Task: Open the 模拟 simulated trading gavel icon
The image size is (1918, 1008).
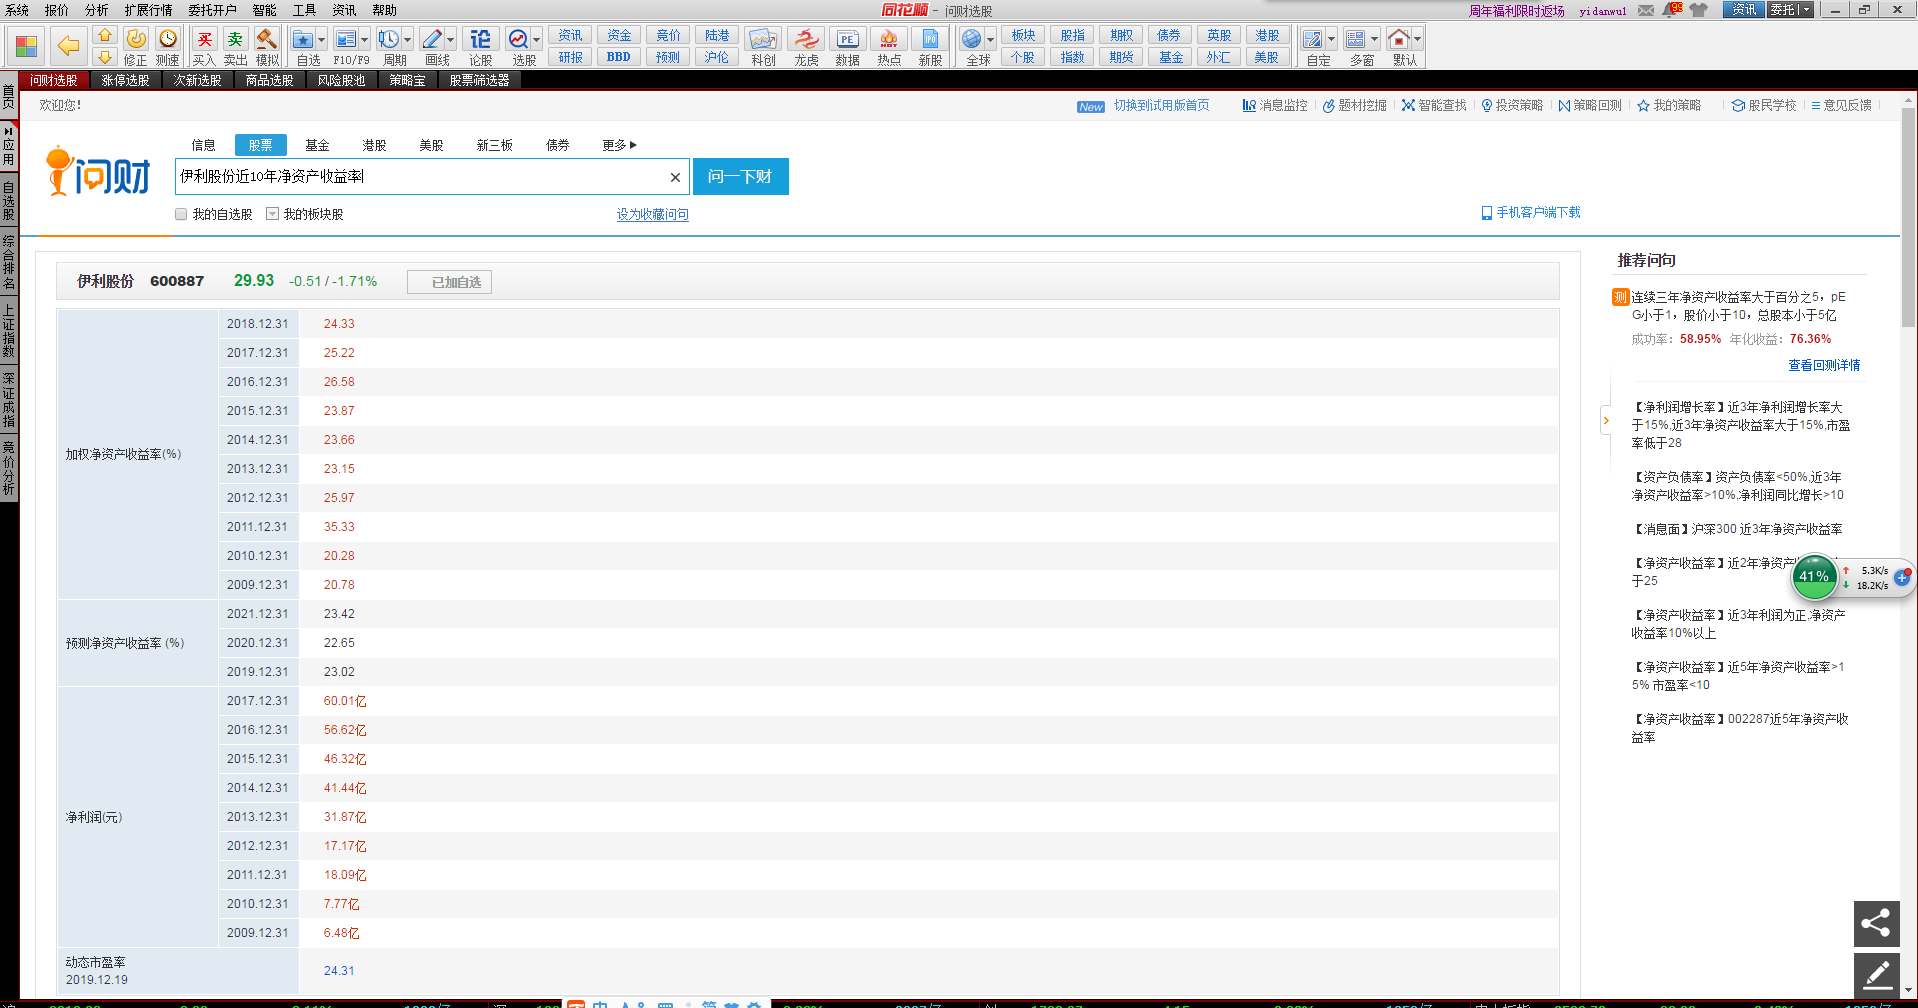Action: click(x=267, y=46)
